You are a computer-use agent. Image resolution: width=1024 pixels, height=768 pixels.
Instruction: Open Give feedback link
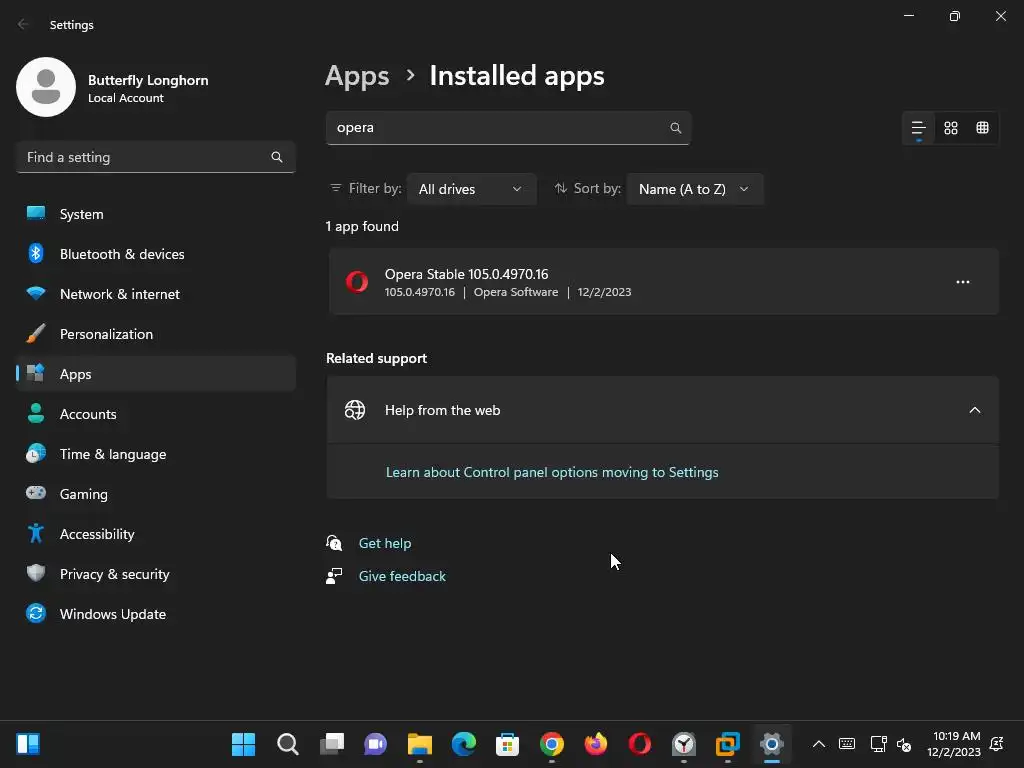point(402,576)
